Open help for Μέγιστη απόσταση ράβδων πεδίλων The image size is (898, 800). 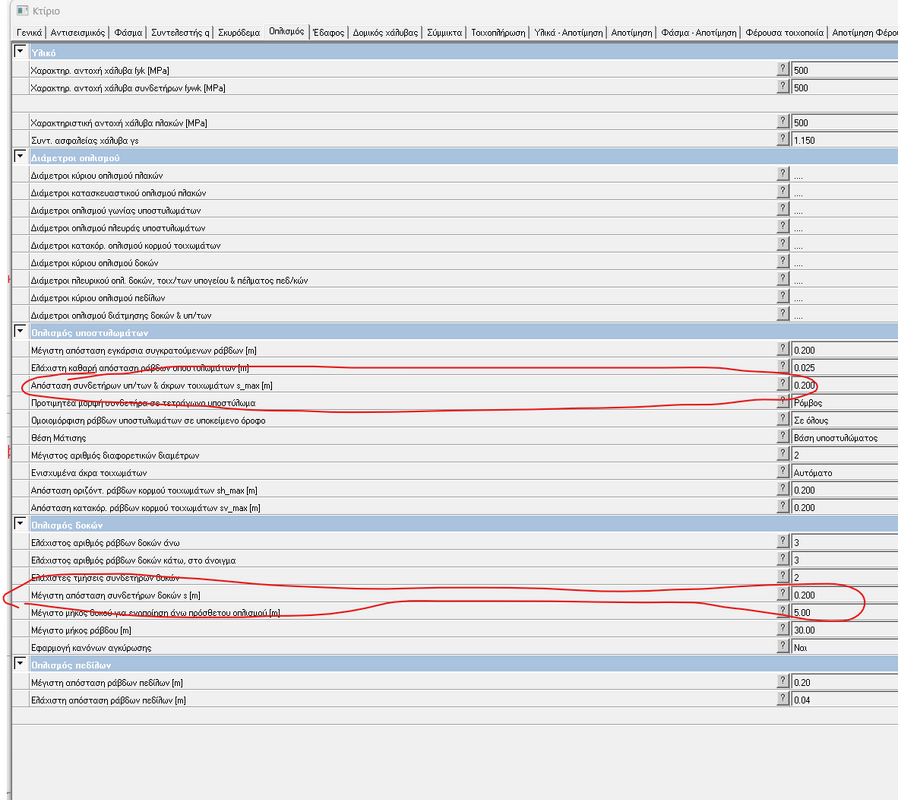point(783,683)
